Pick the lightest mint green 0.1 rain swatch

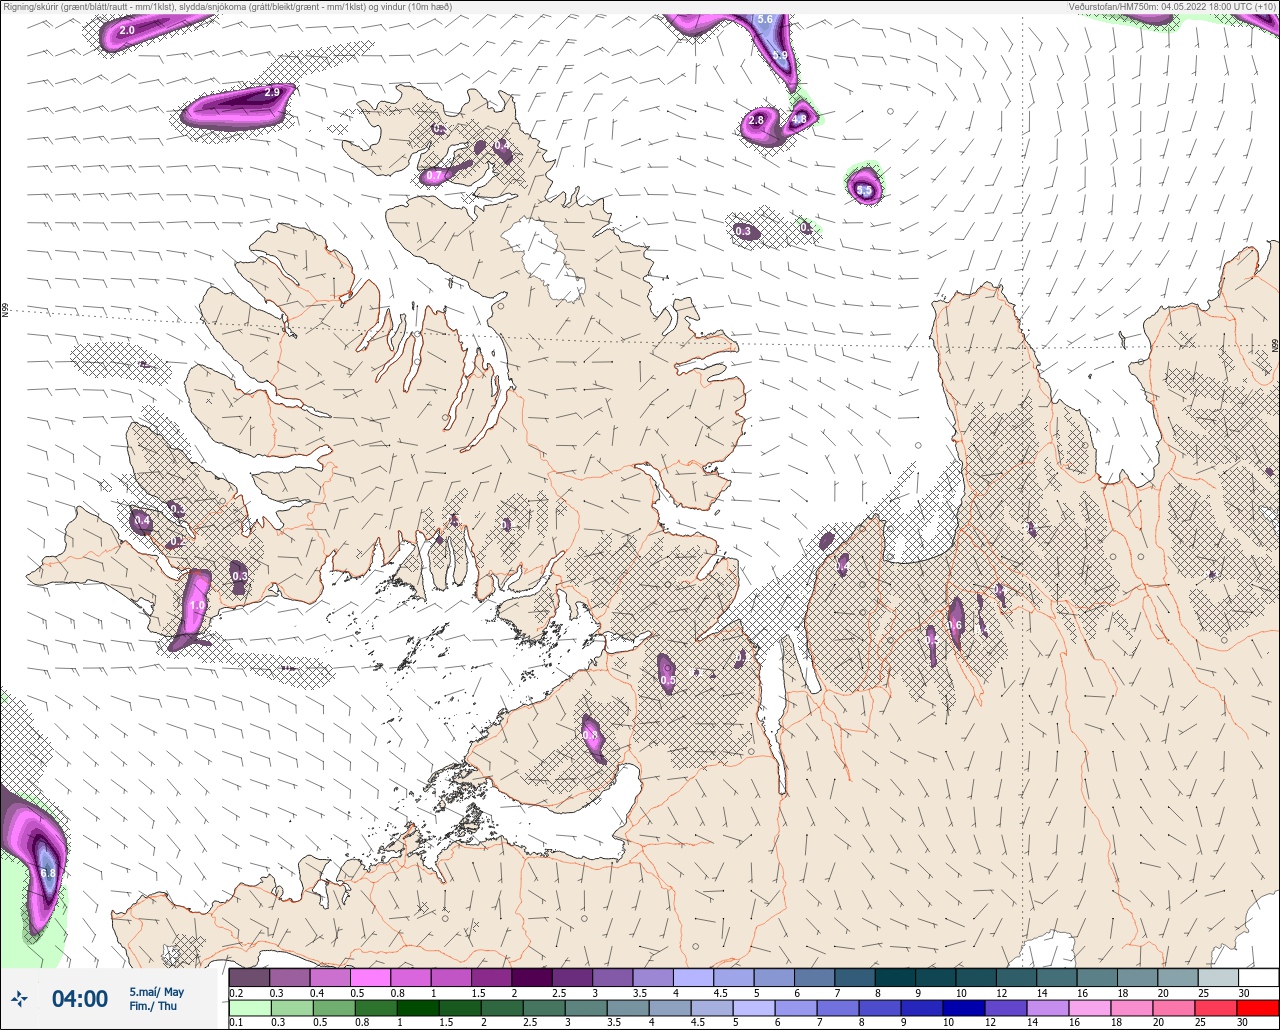coord(249,1008)
